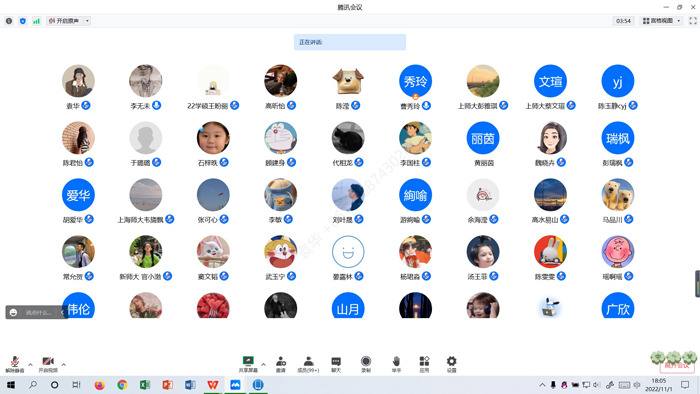The image size is (700, 394).
Task: Start screen sharing (共享屏幕)
Action: (x=248, y=364)
